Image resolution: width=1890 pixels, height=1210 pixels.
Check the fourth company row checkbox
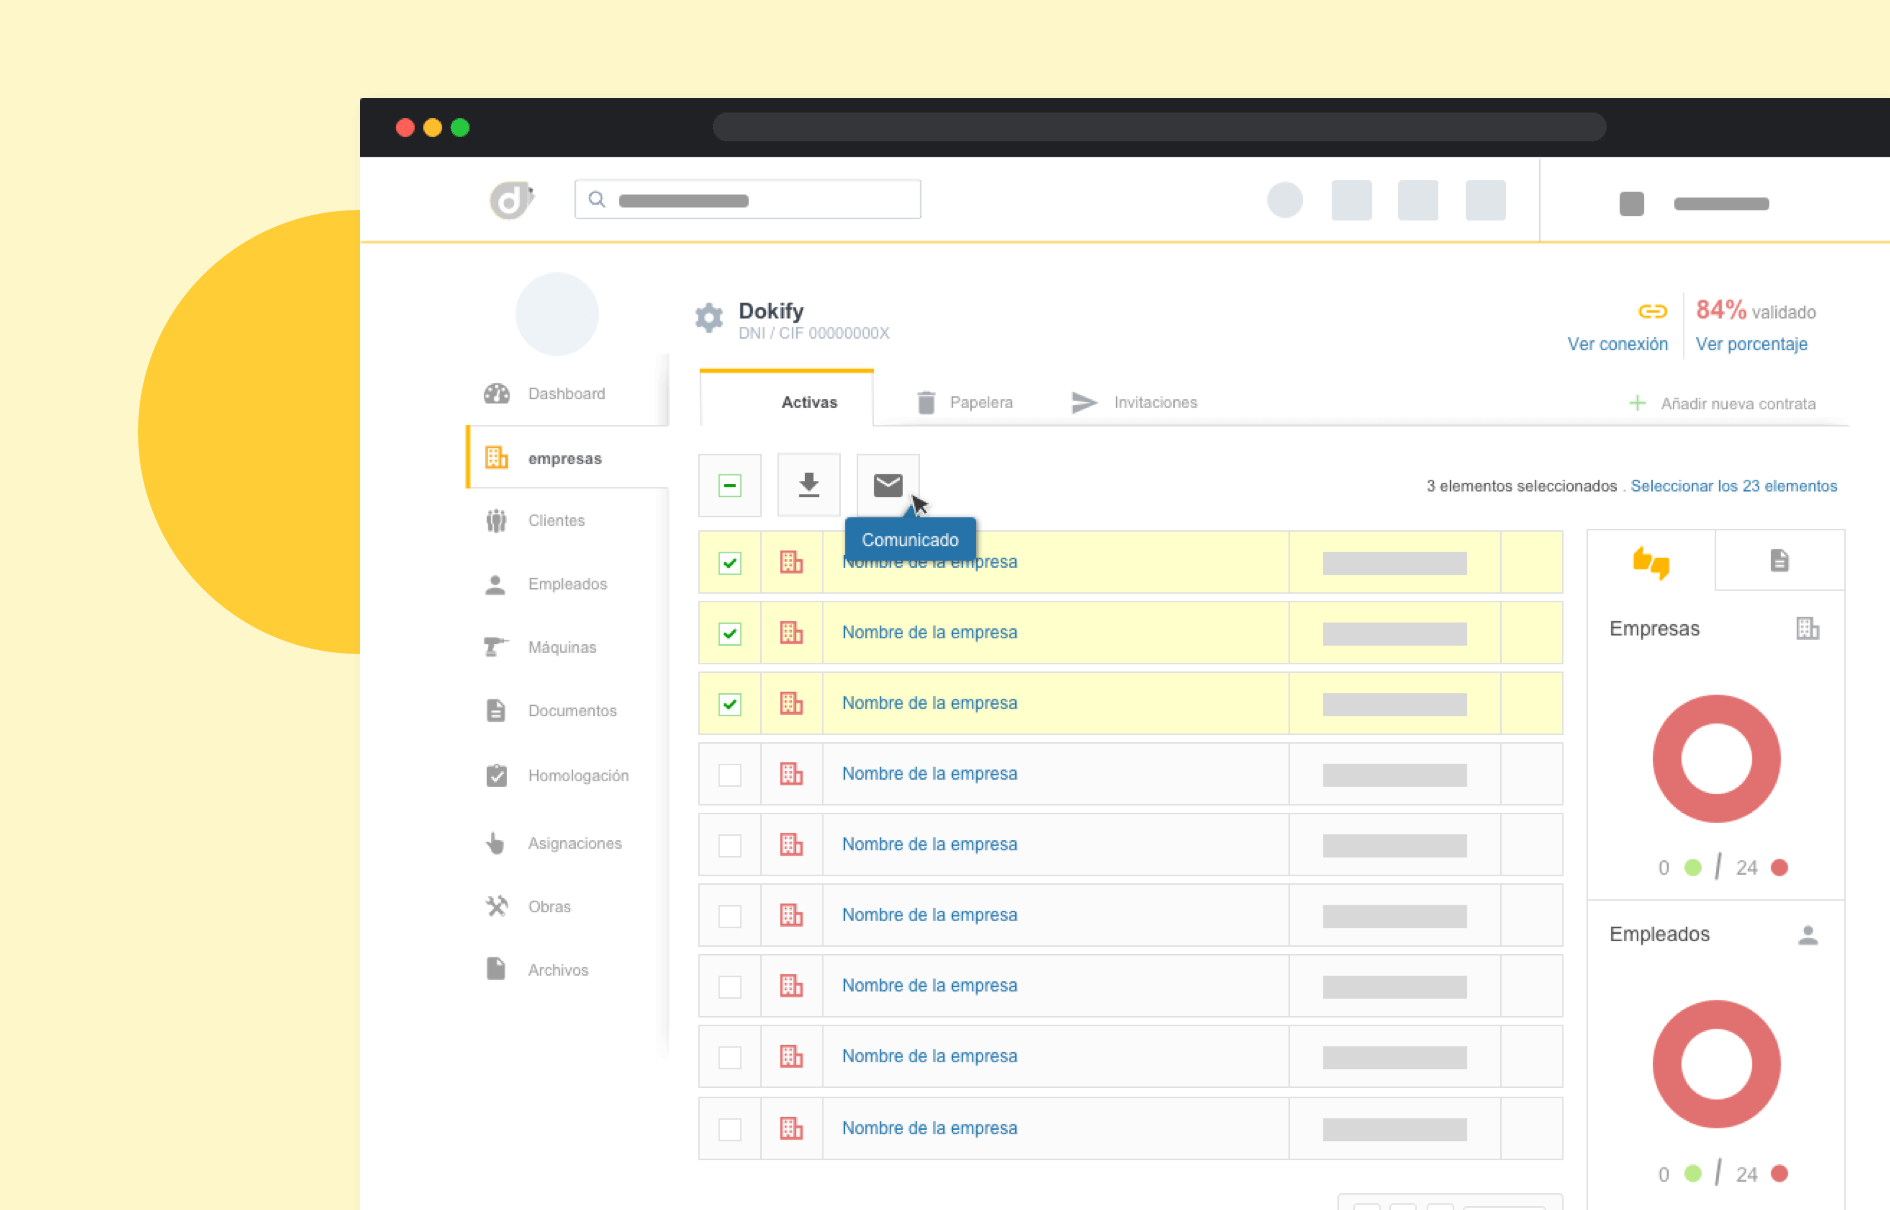pyautogui.click(x=730, y=775)
